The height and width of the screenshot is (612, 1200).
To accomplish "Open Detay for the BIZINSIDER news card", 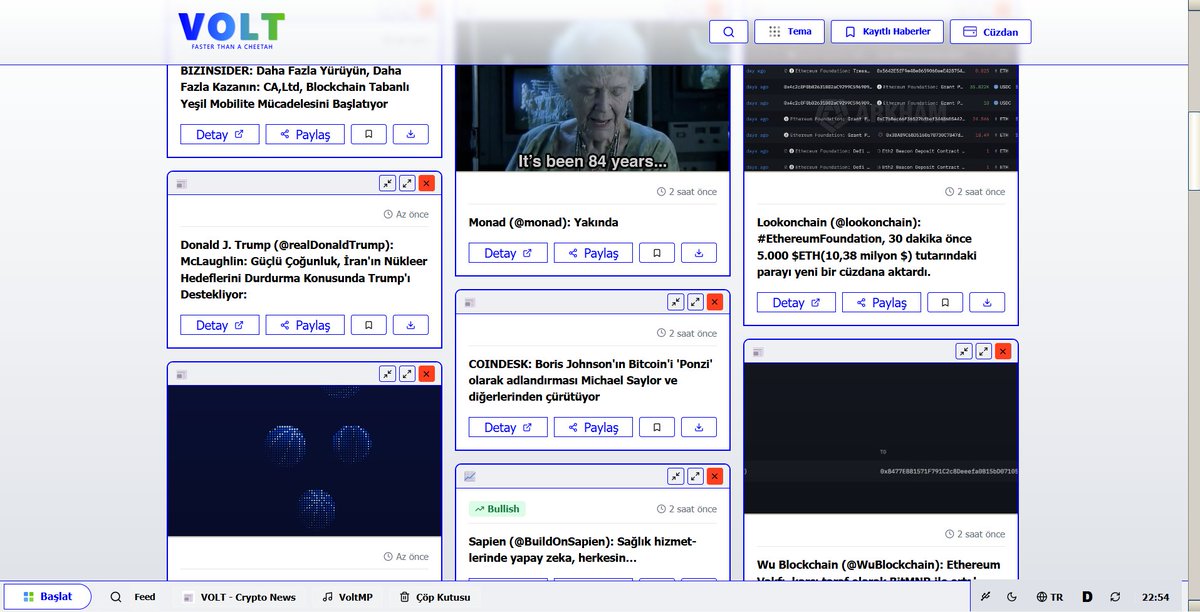I will (220, 134).
